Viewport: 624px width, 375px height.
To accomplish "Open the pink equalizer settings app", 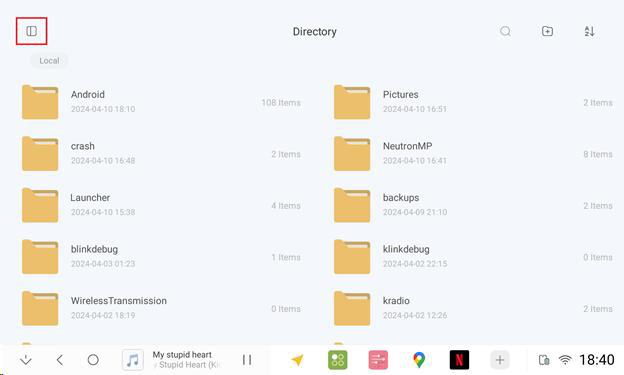I will [x=378, y=360].
